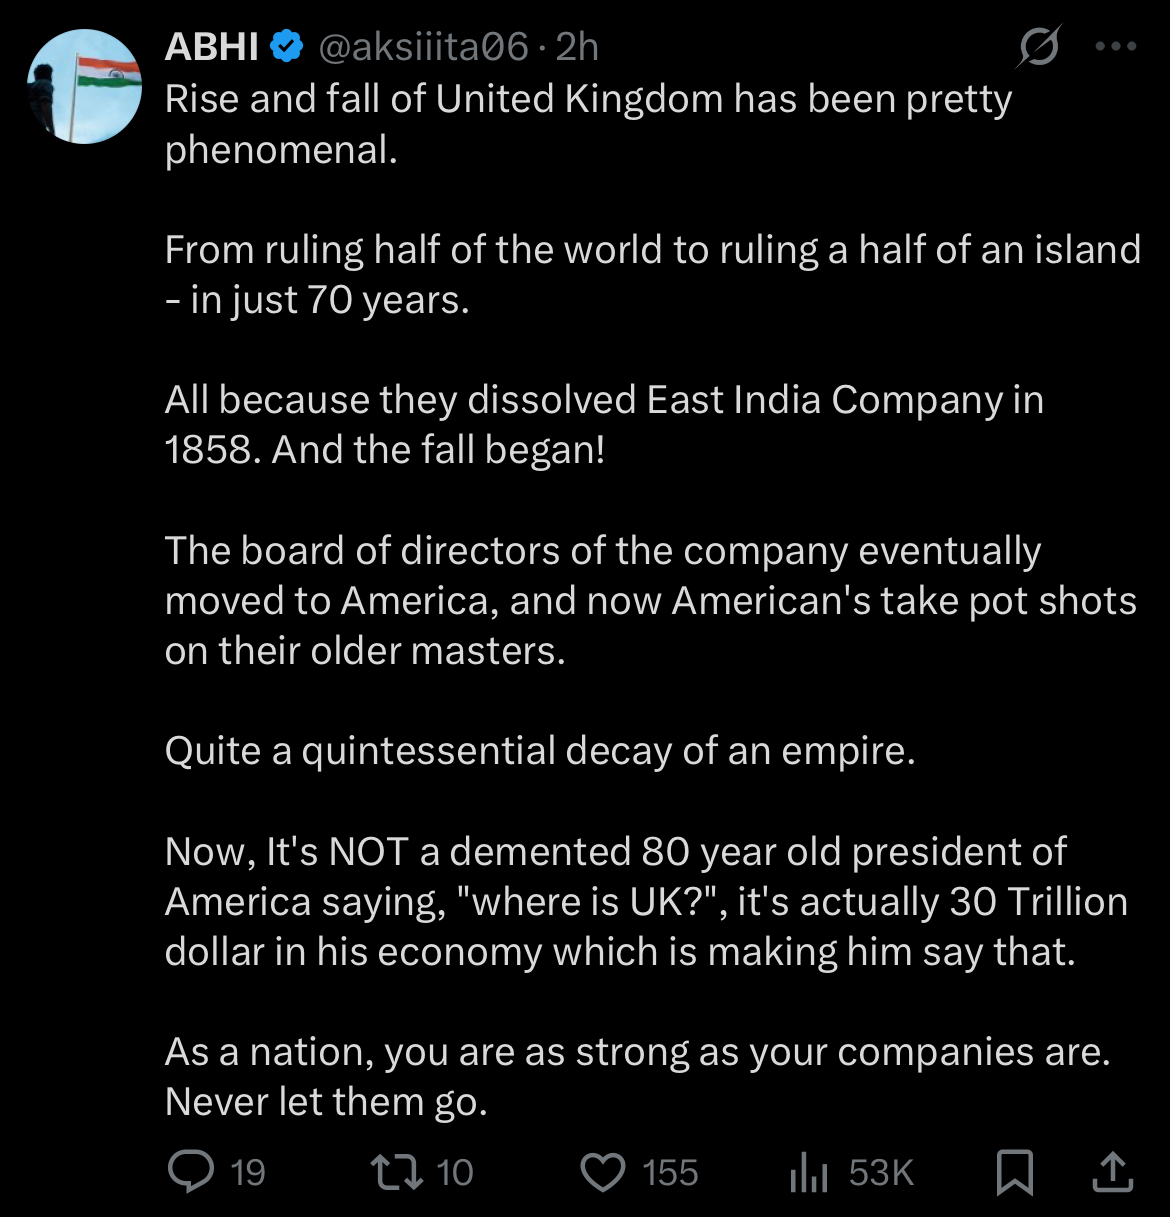Viewport: 1170px width, 1217px height.
Task: Click the reply speech bubble icon
Action: tap(190, 1172)
